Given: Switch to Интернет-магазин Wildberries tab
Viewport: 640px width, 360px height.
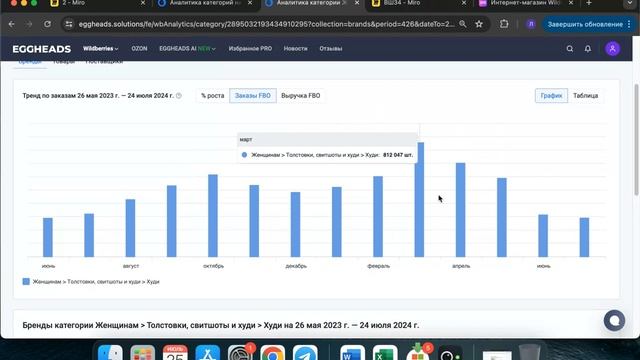Looking at the screenshot, I should 526,3.
